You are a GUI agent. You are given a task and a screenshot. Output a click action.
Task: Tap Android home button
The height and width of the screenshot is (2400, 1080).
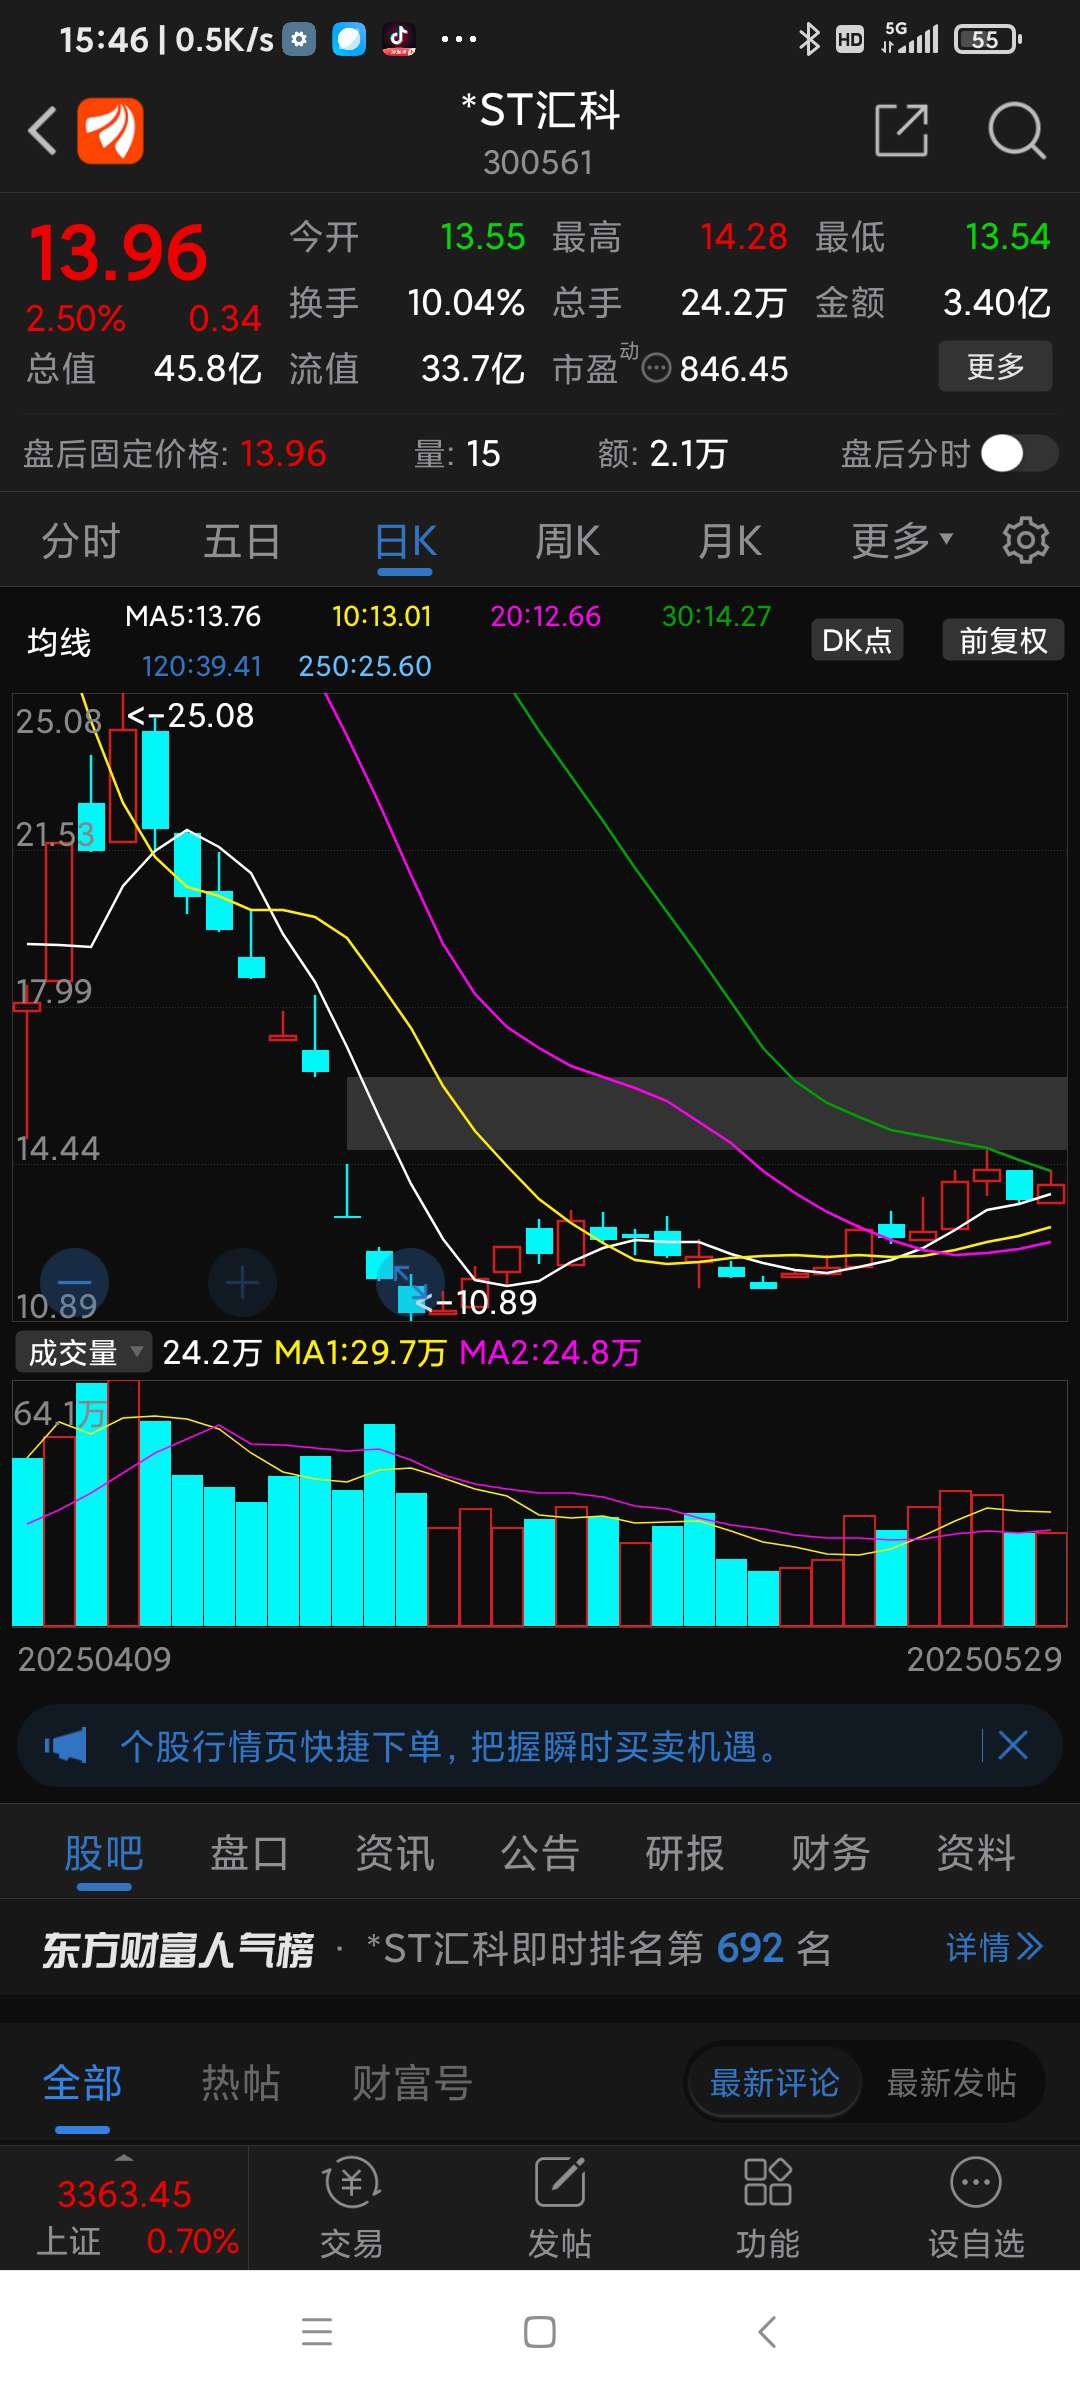pos(540,2332)
